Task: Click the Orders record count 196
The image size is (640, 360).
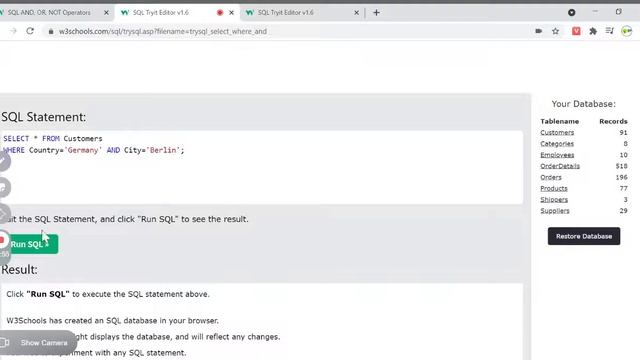Action: (621, 177)
